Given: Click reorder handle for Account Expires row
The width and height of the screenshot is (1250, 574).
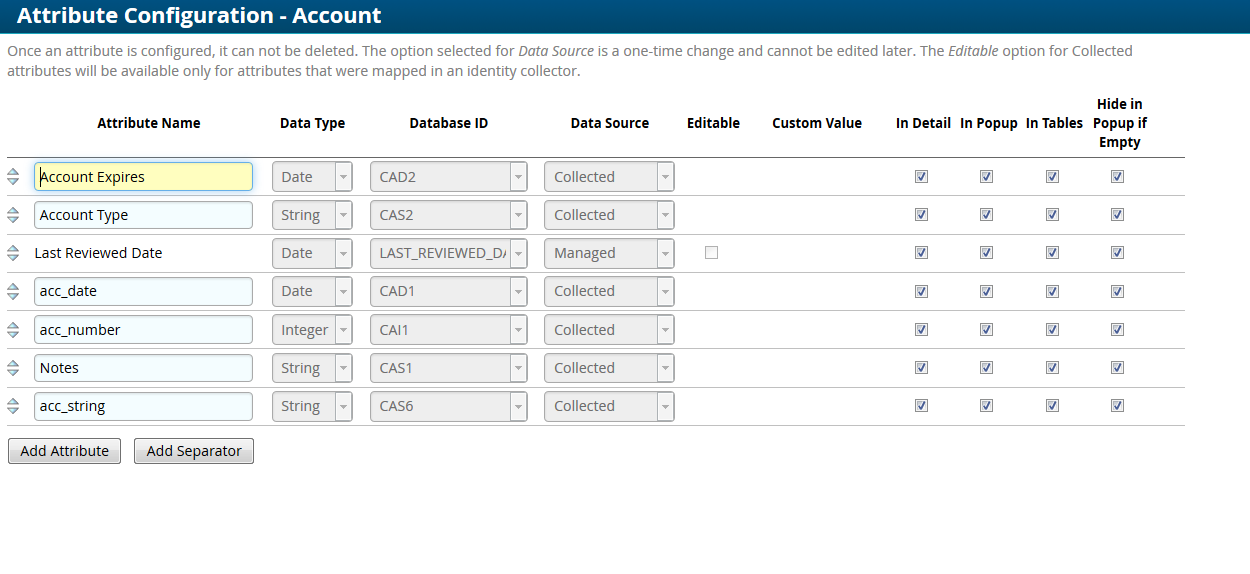Looking at the screenshot, I should coord(13,177).
